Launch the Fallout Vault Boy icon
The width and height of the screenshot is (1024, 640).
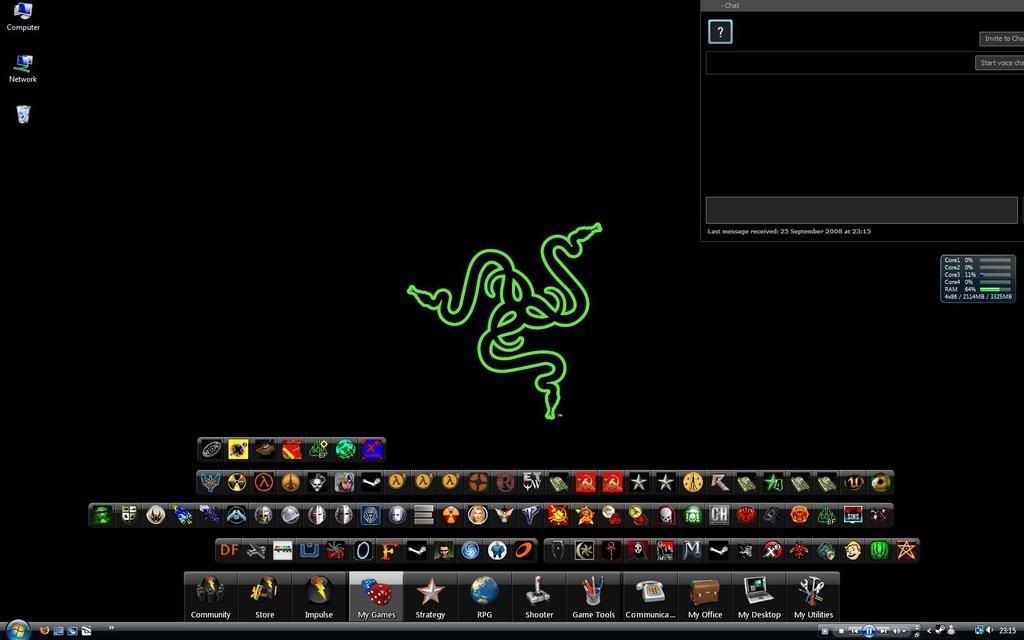852,551
